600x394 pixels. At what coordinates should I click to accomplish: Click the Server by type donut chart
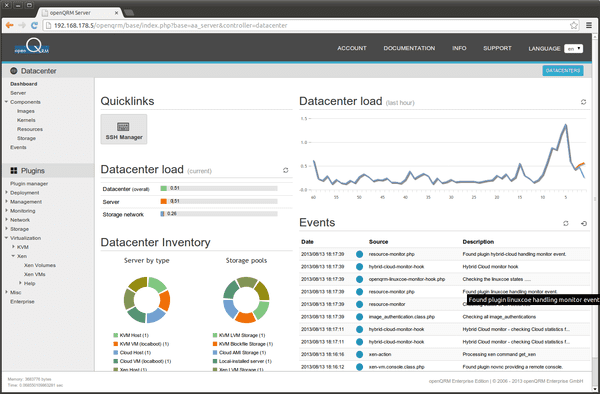pos(147,300)
